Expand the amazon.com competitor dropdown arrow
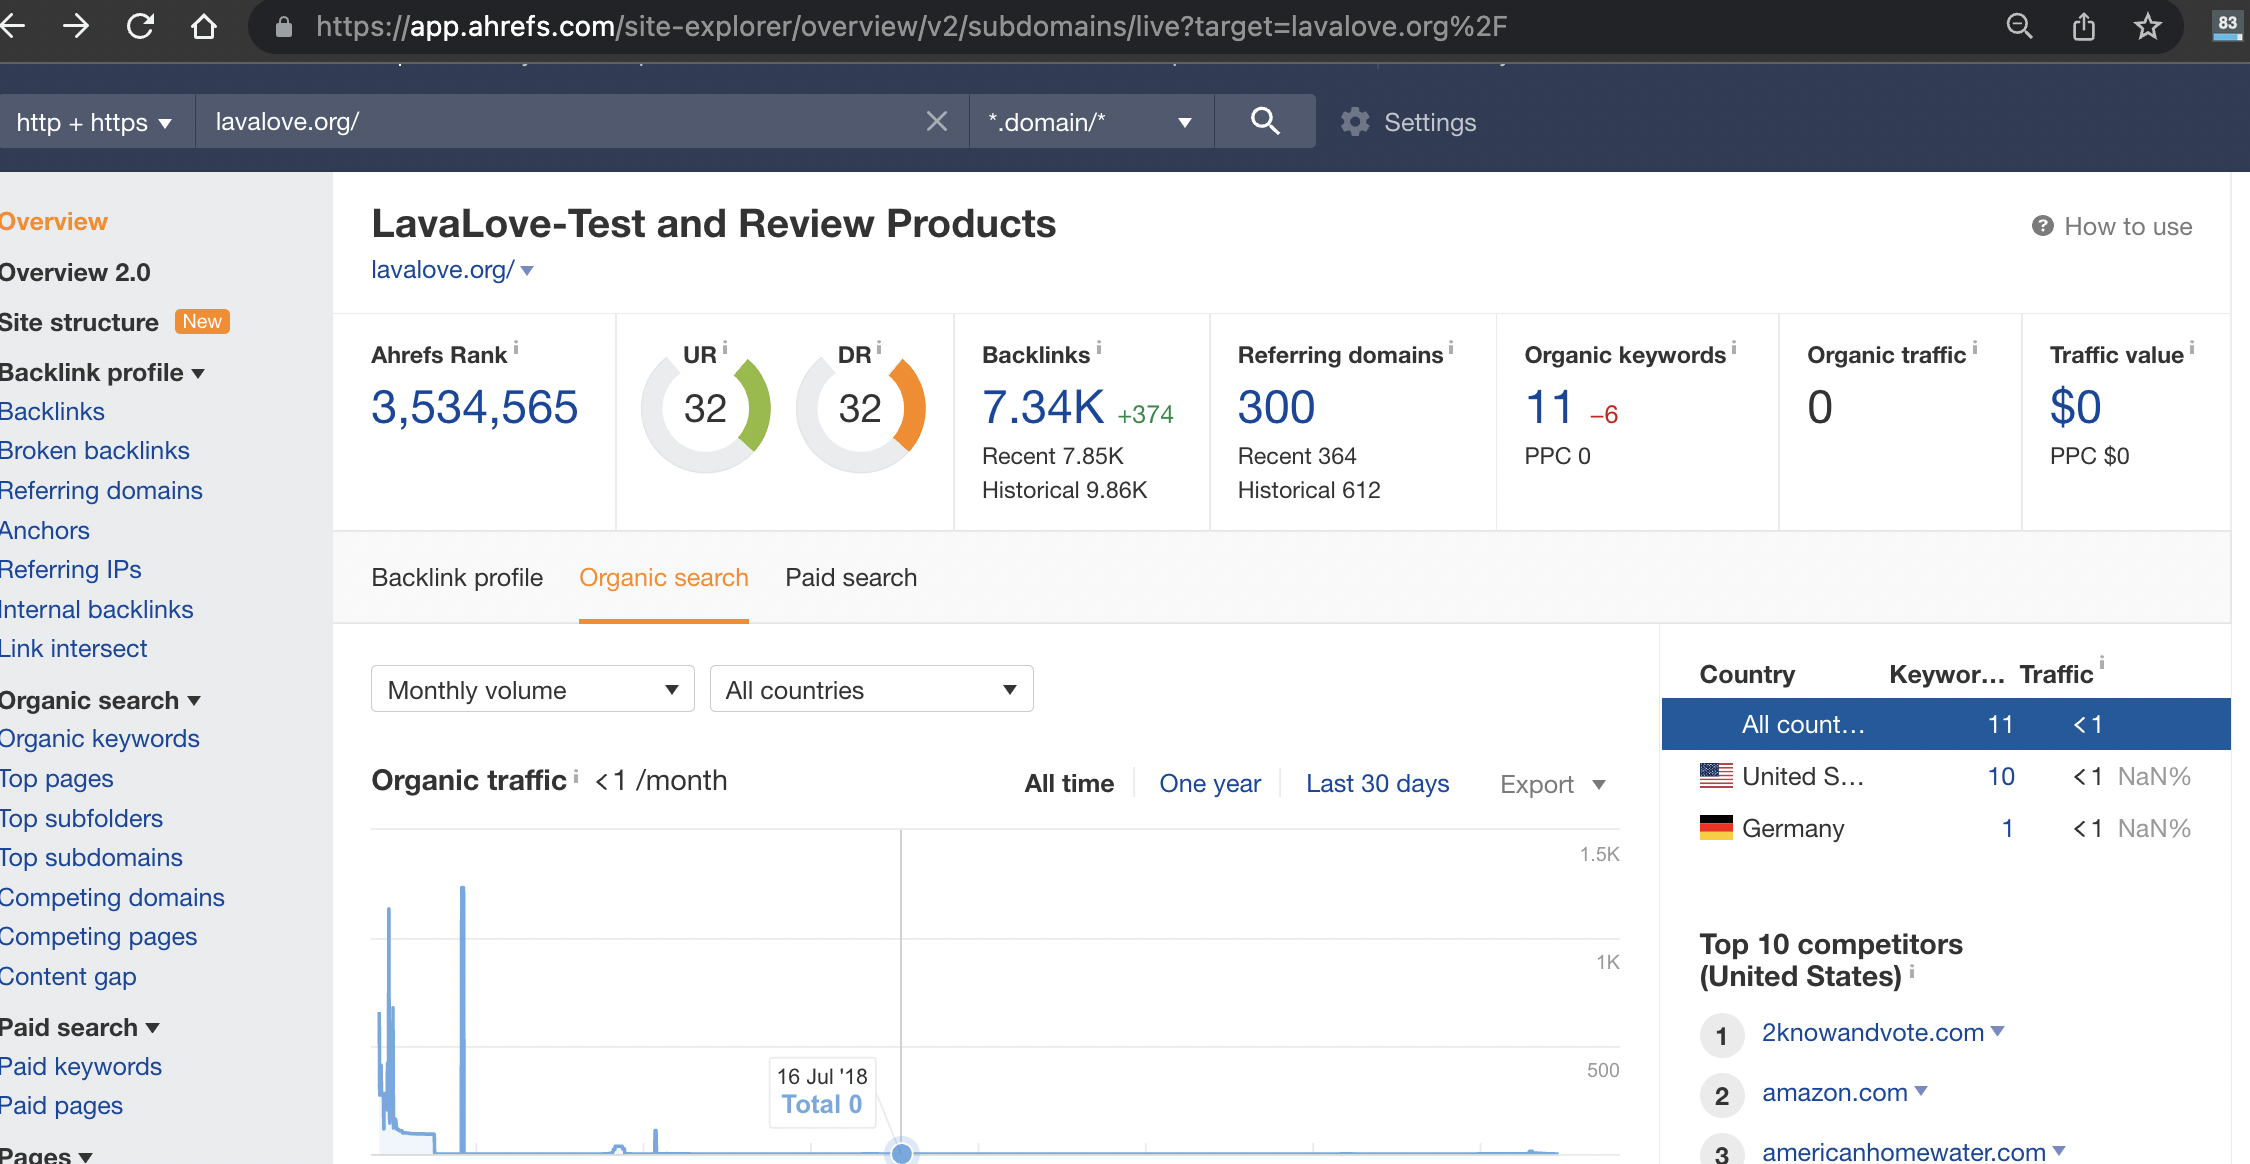Screen dimensions: 2250x1164 pos(1921,1091)
